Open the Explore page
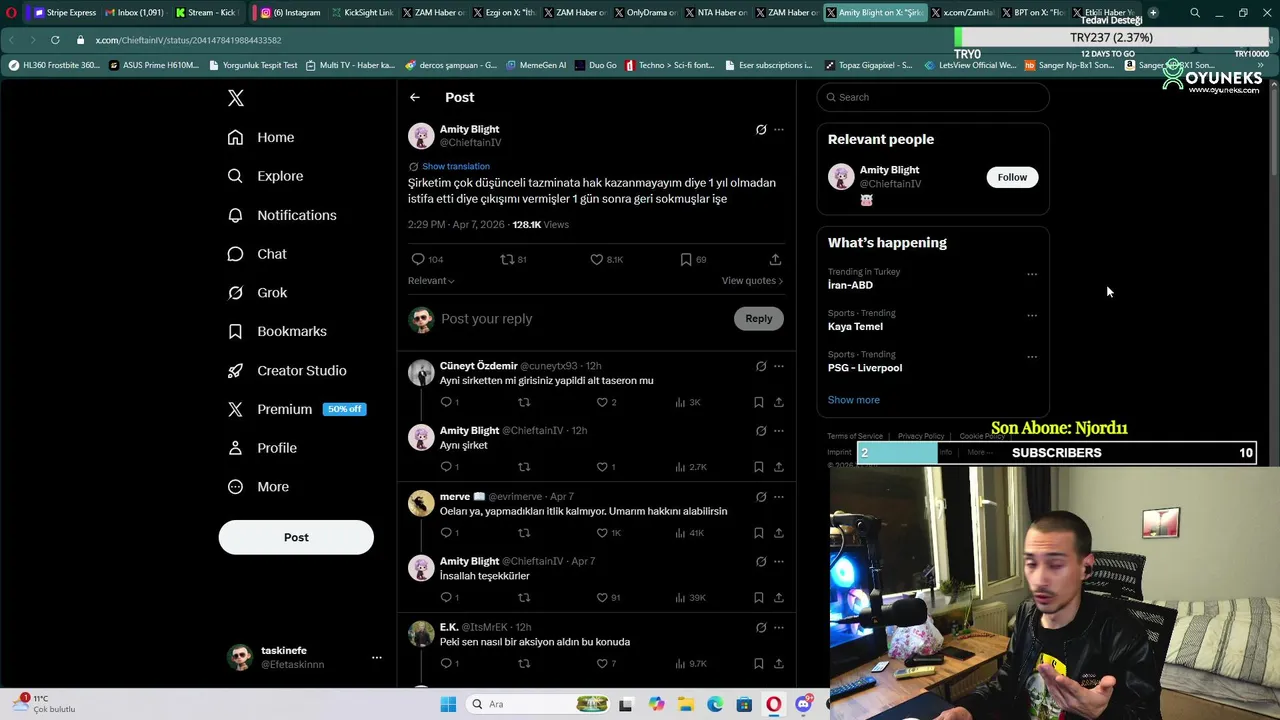1280x720 pixels. click(x=265, y=176)
